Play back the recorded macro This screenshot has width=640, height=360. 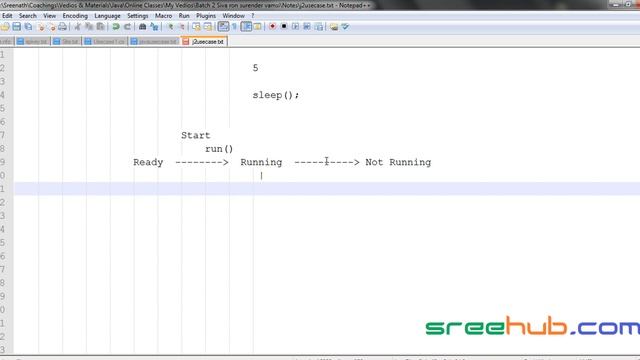295,27
